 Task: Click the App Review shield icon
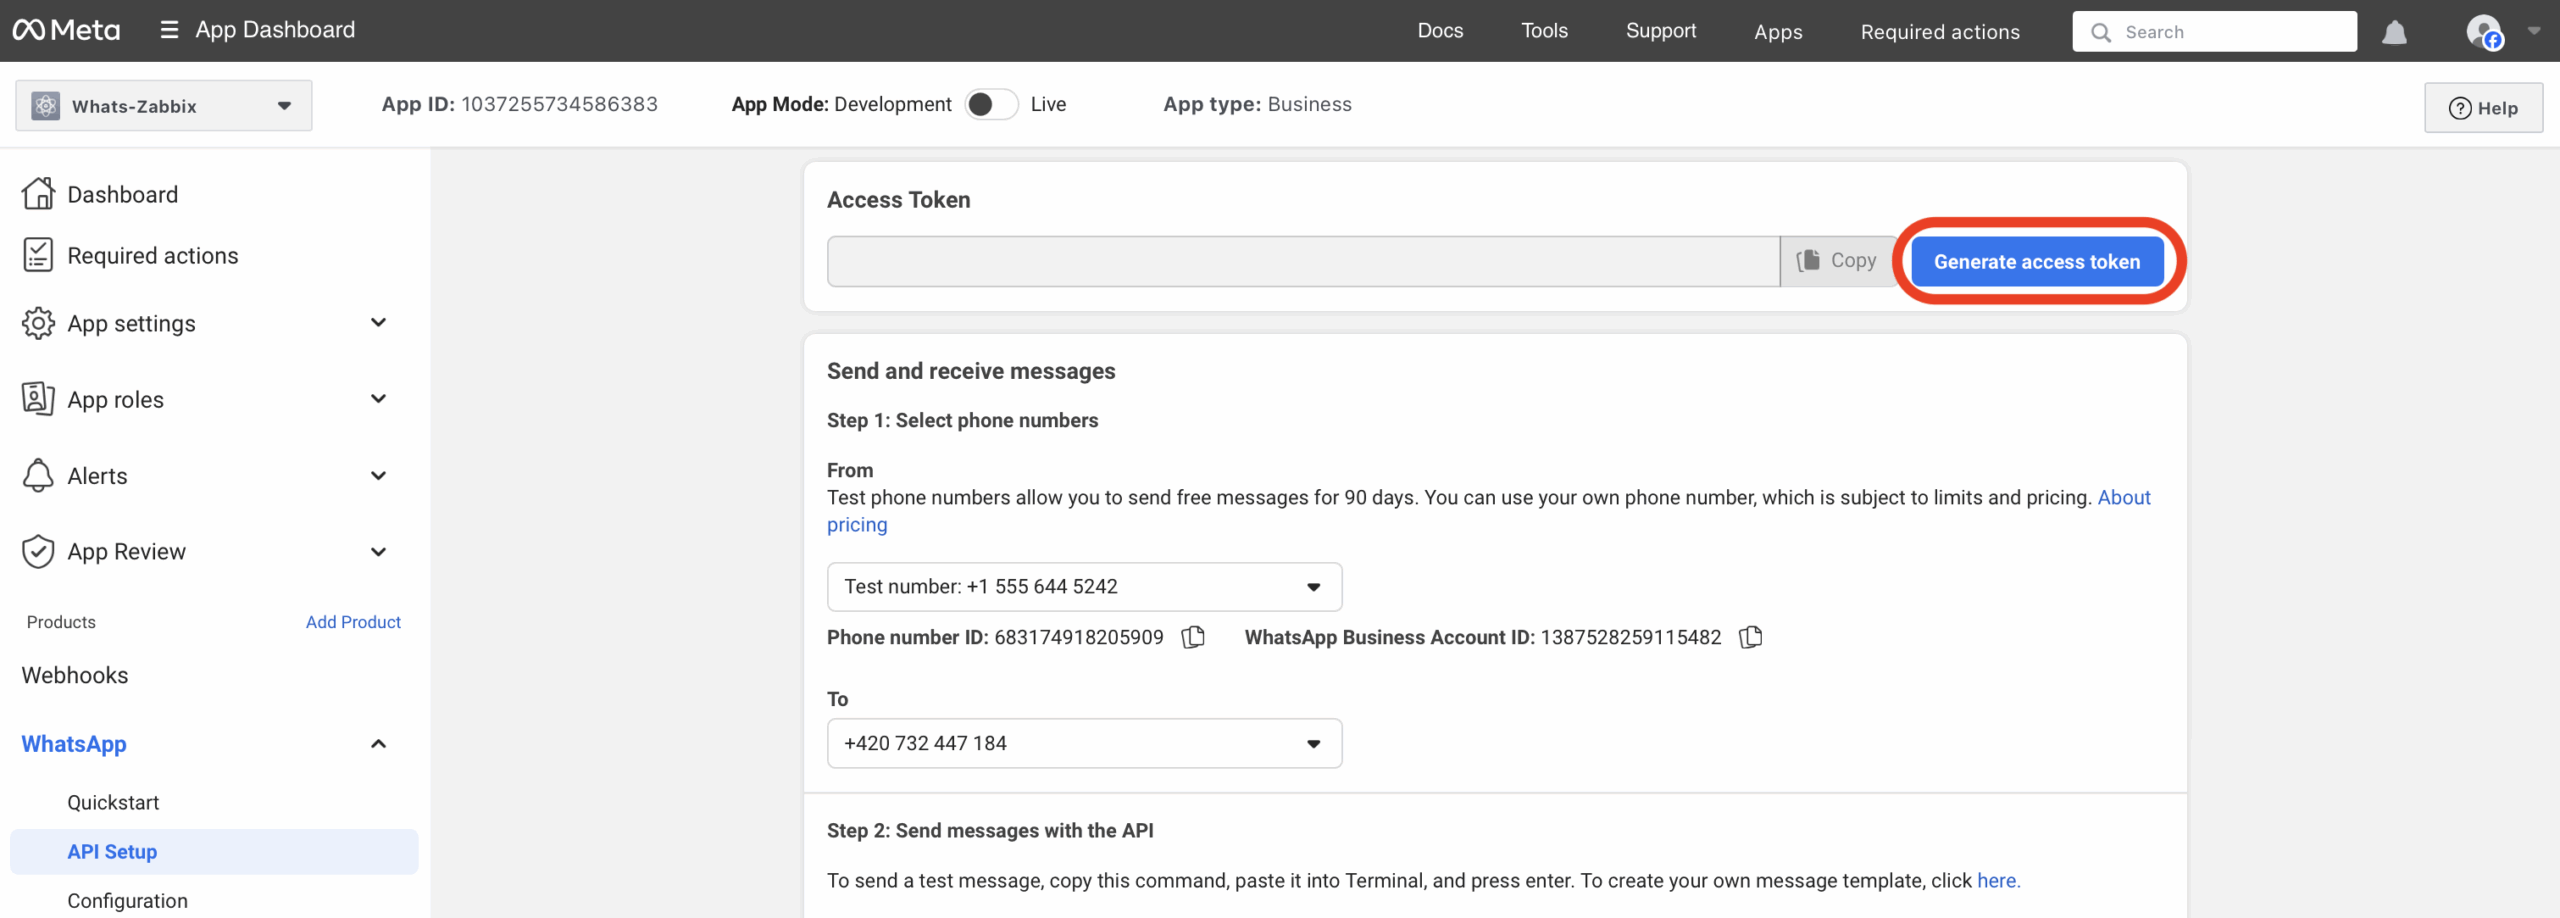tap(38, 551)
